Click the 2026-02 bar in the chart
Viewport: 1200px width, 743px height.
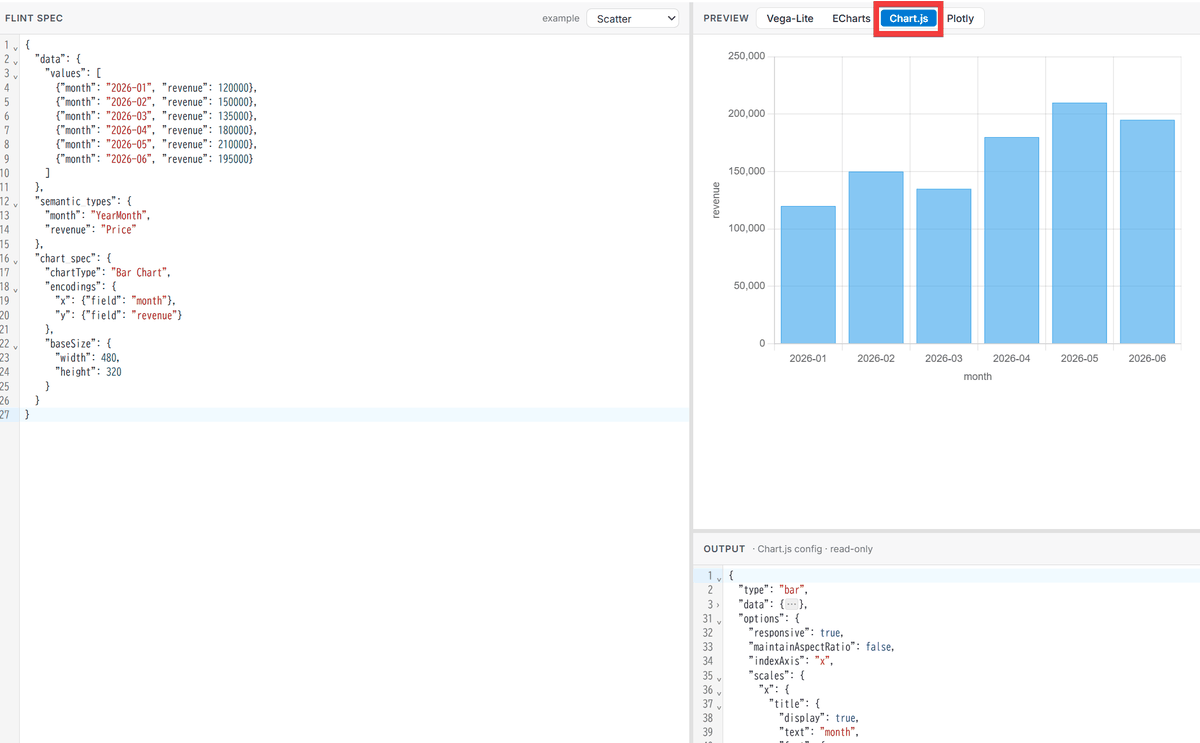(876, 258)
